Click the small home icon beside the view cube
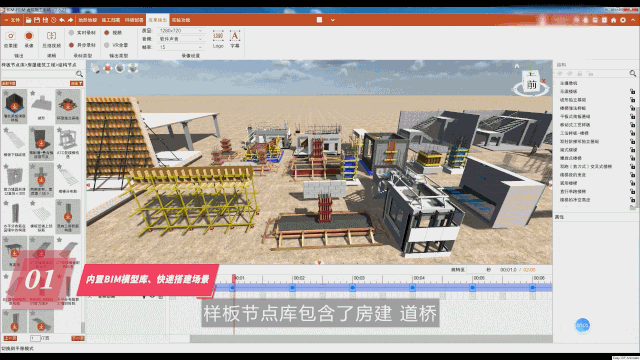 click(x=517, y=66)
